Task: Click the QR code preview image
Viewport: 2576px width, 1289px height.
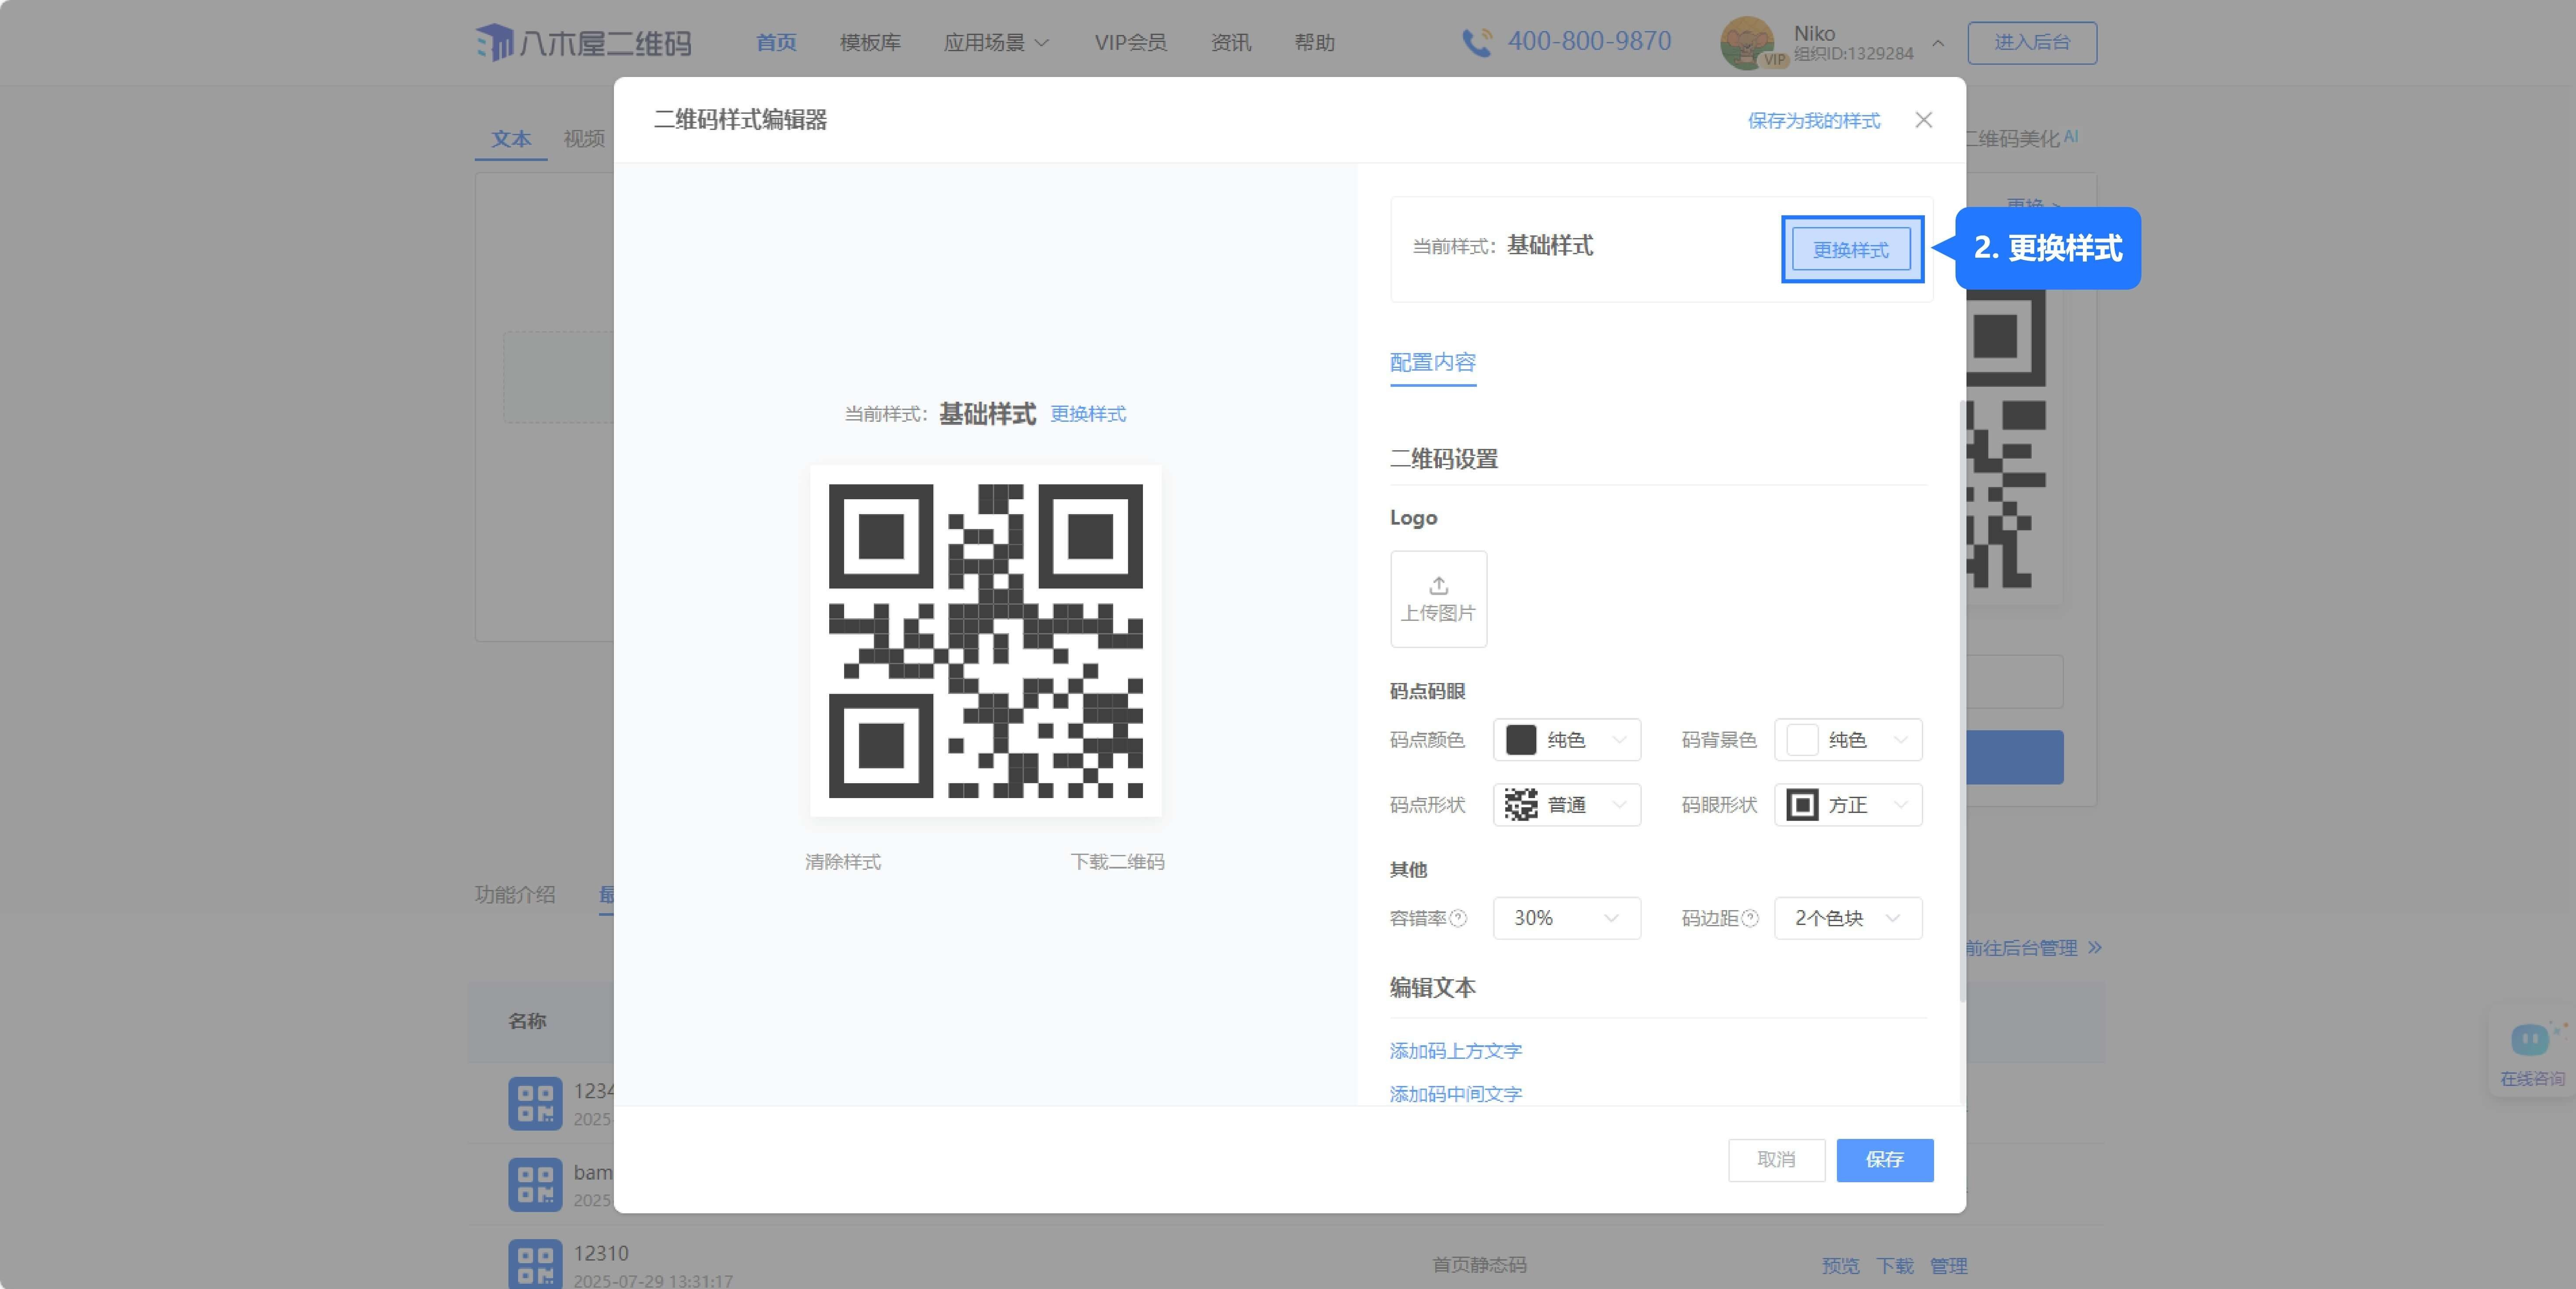Action: point(985,641)
